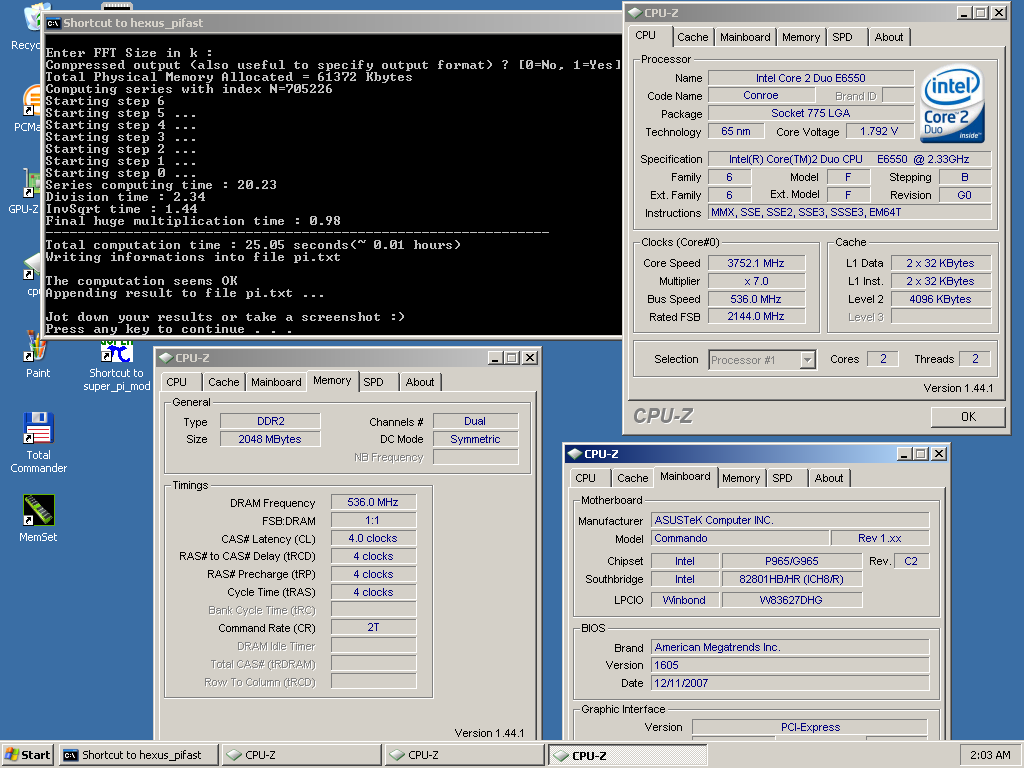Click Memory CPU-Z window title icon
Viewport: 1024px width, 768px height.
(x=166, y=358)
